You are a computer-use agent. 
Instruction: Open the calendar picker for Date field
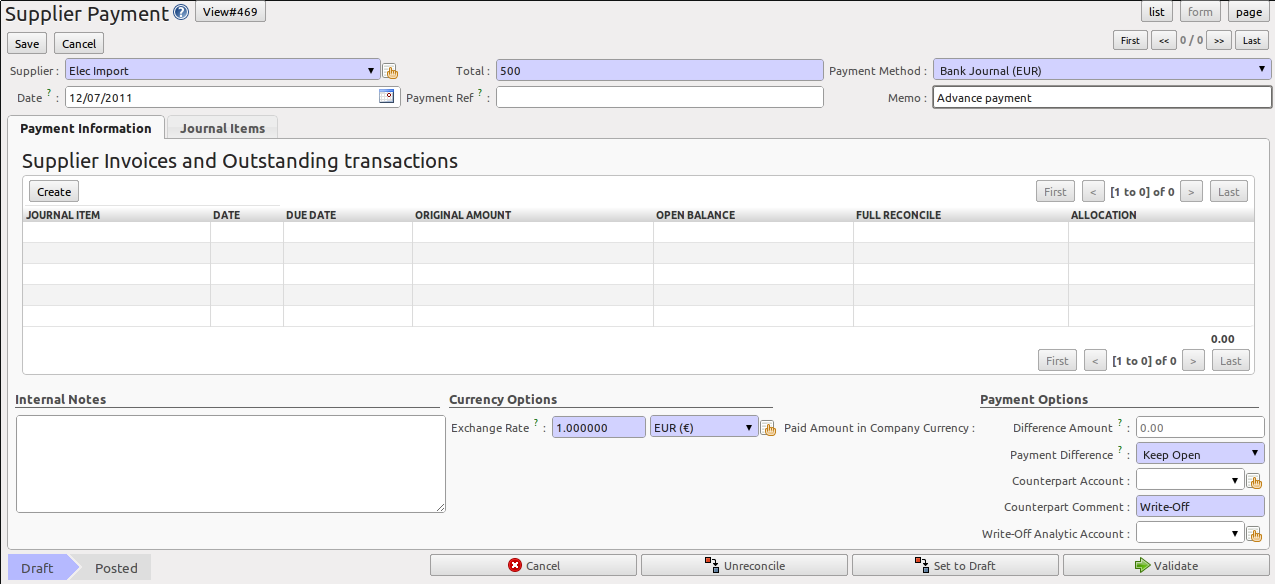point(387,97)
